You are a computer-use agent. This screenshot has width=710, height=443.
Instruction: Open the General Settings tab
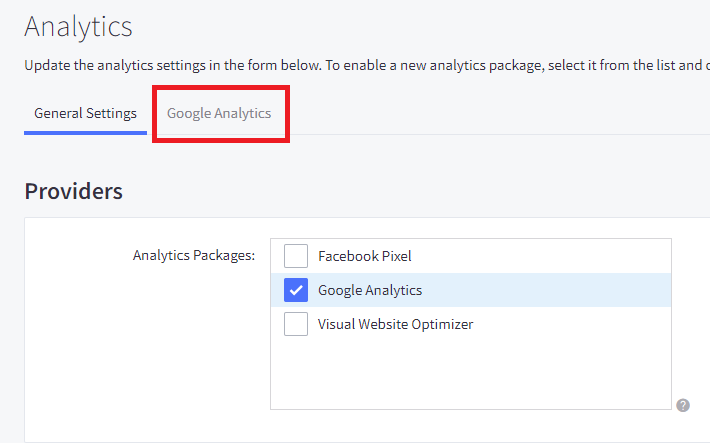click(86, 113)
